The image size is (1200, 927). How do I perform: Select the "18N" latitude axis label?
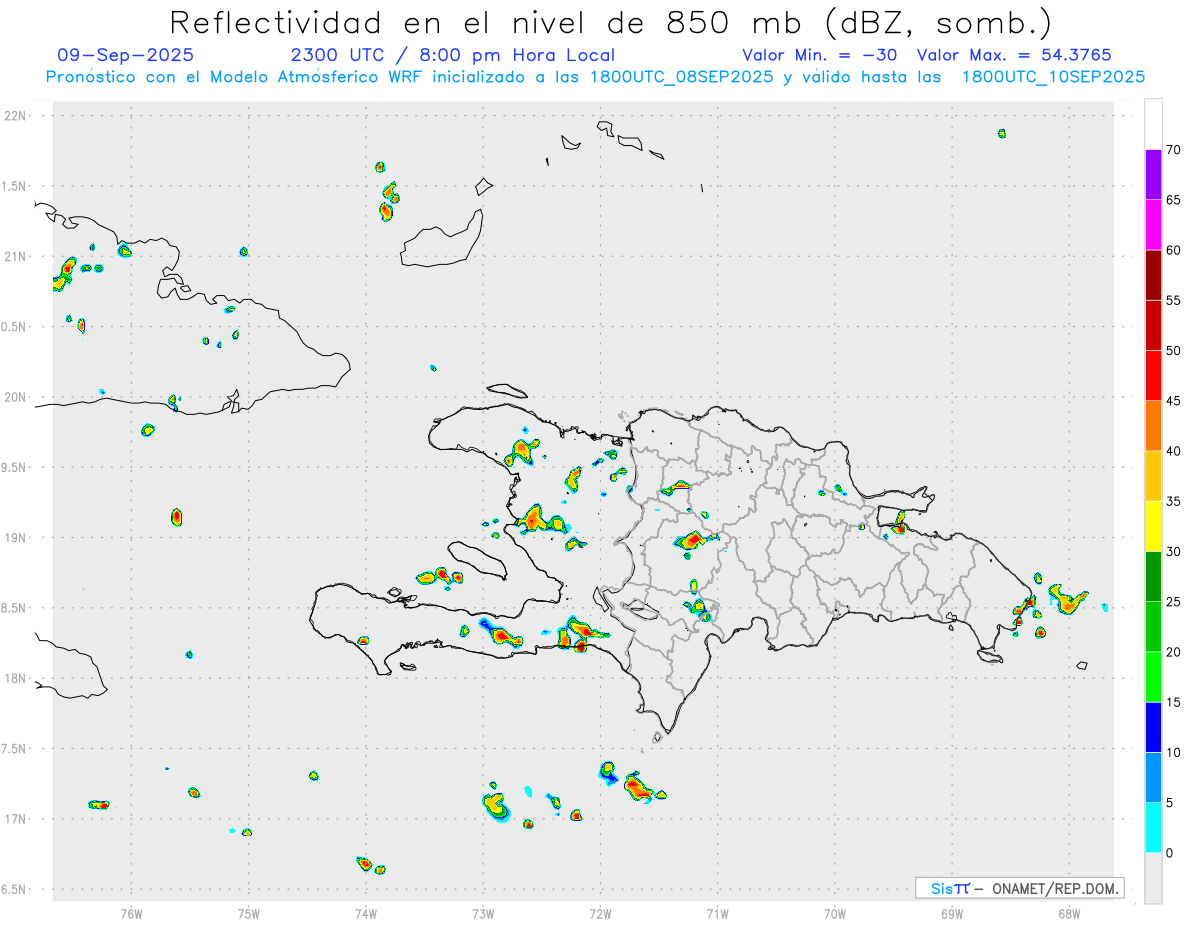point(15,679)
